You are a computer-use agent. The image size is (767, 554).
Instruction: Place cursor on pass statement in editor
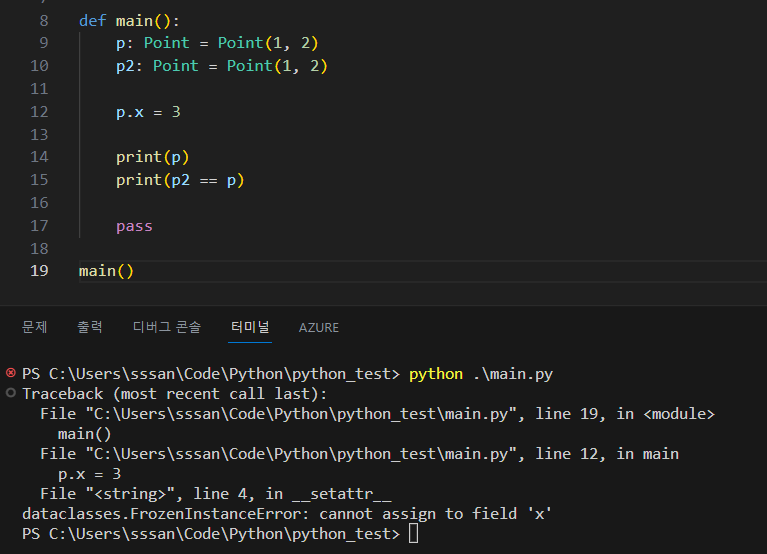coord(134,226)
